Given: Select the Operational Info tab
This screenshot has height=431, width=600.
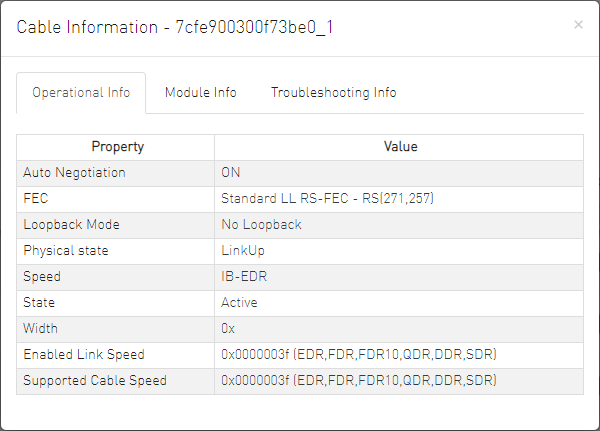Looking at the screenshot, I should 81,93.
